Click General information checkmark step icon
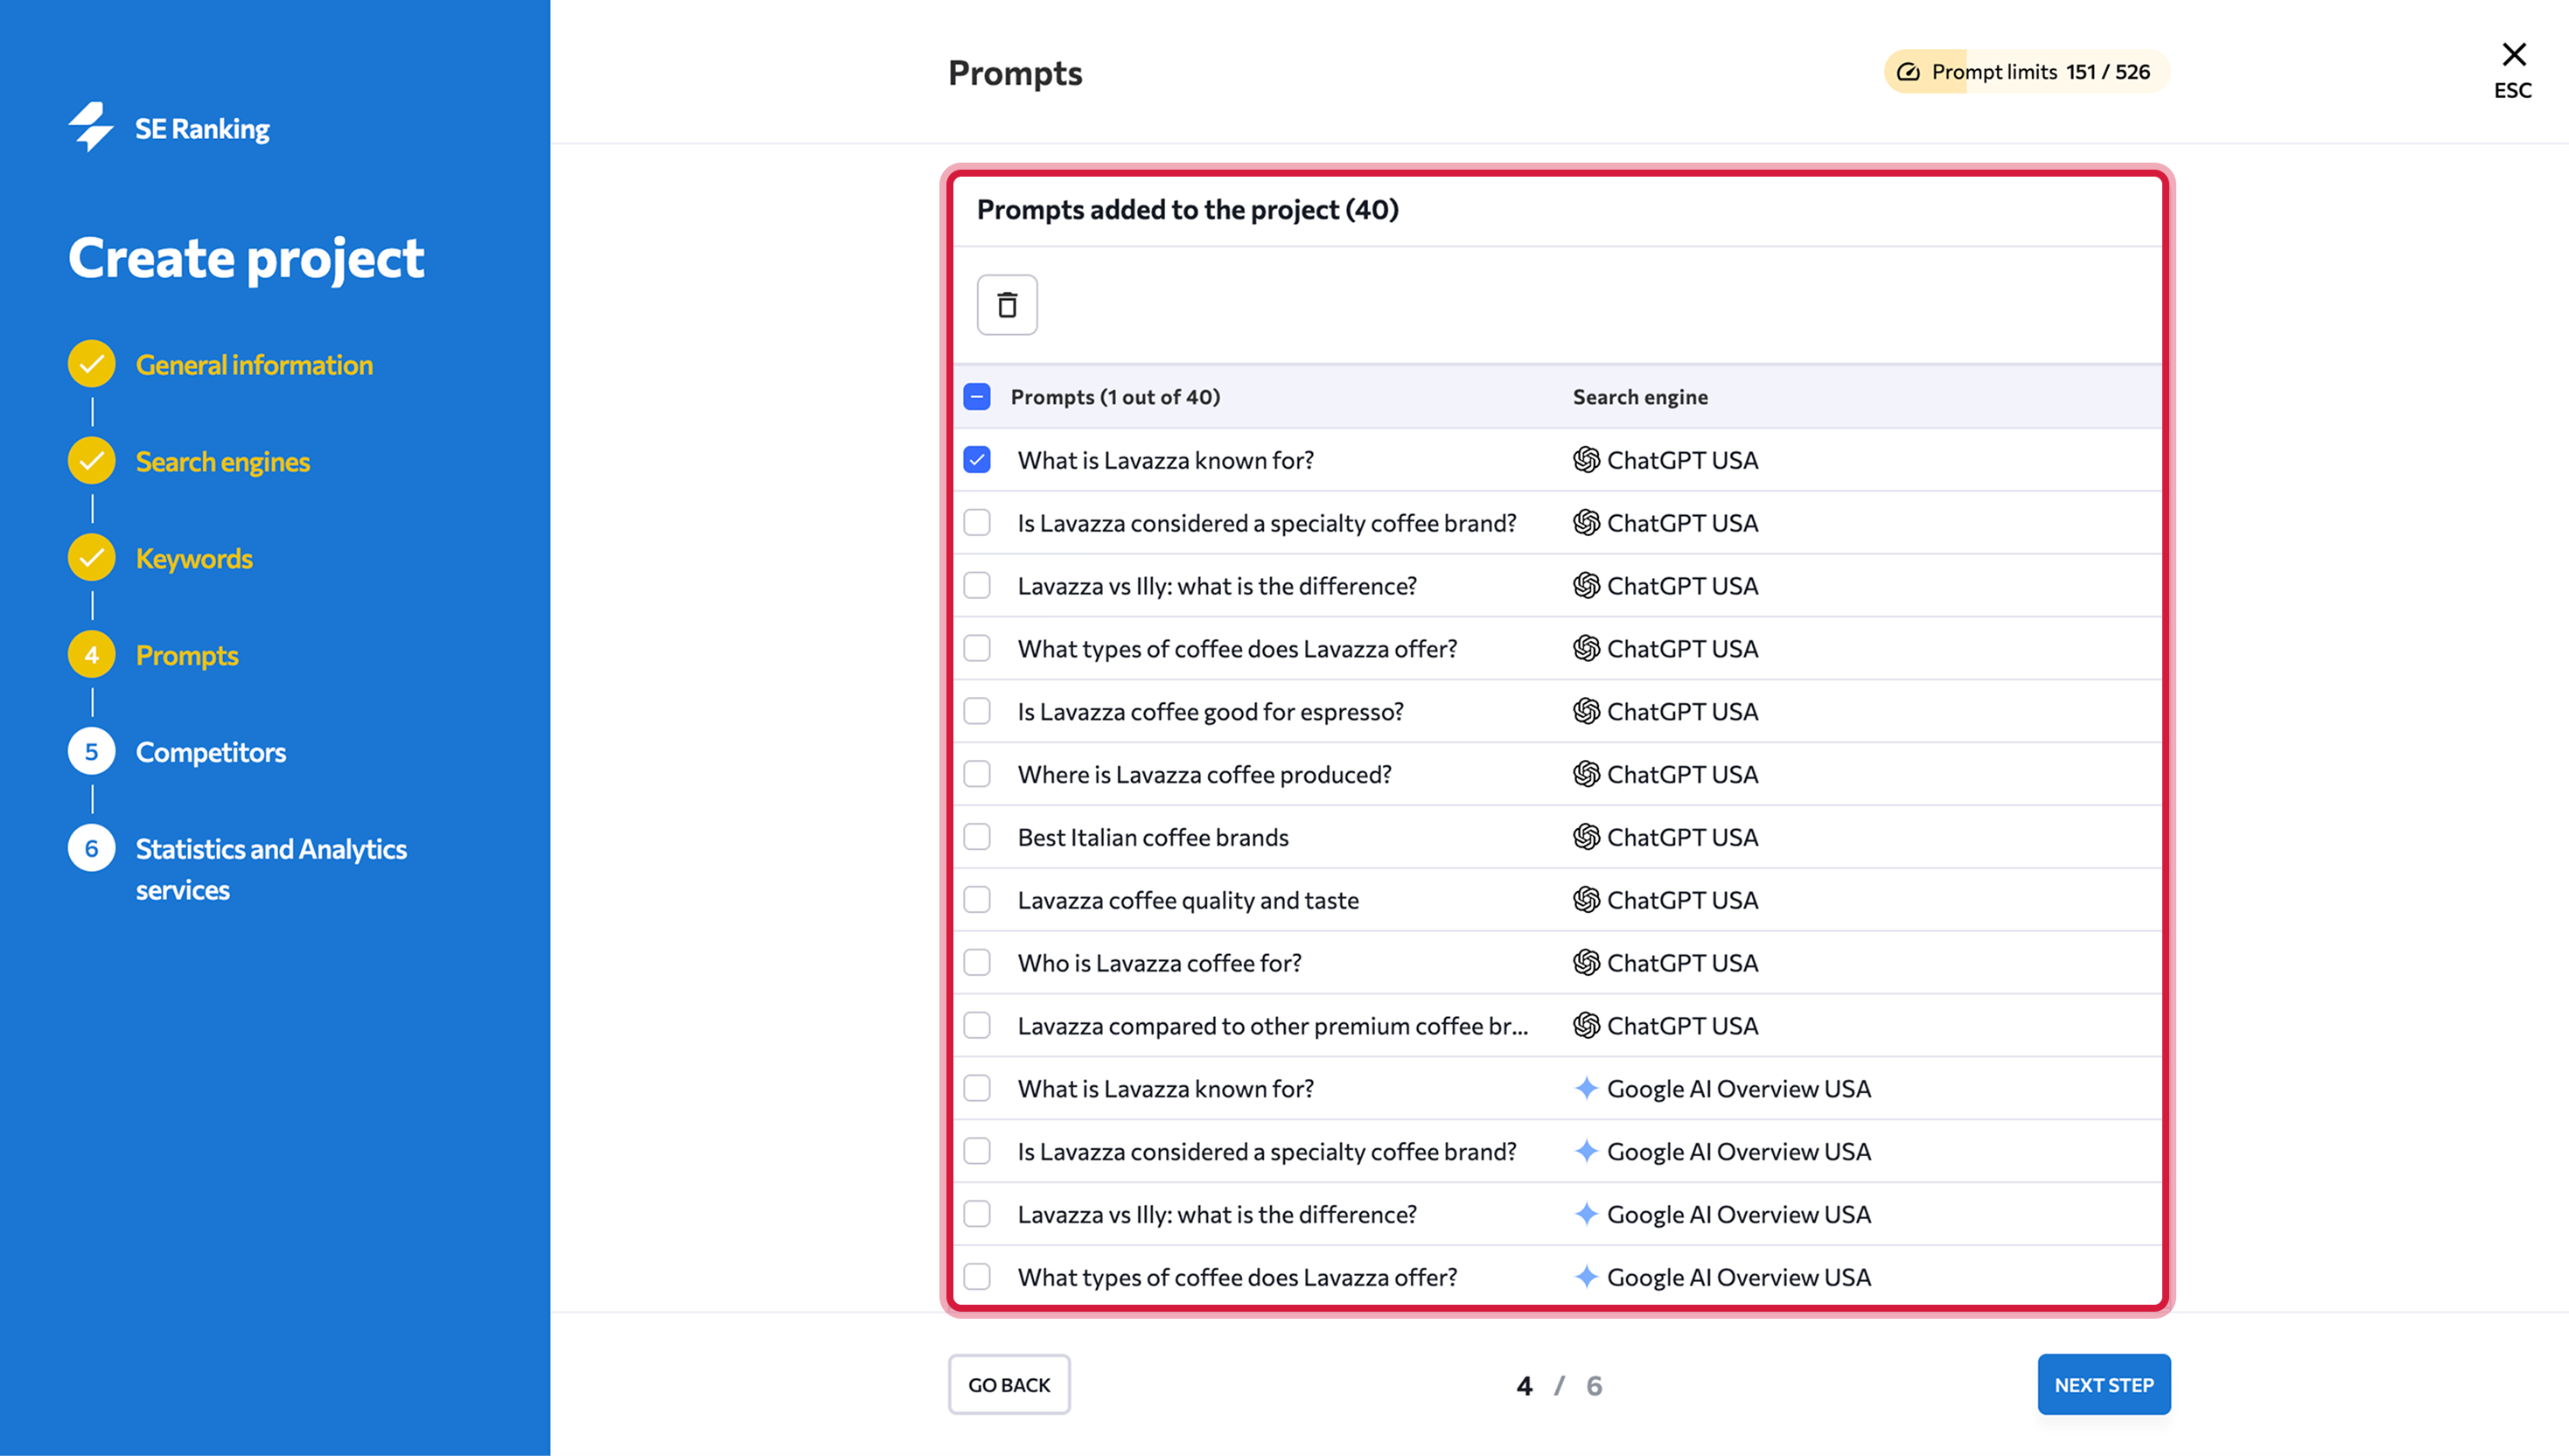2569x1456 pixels. tap(92, 364)
